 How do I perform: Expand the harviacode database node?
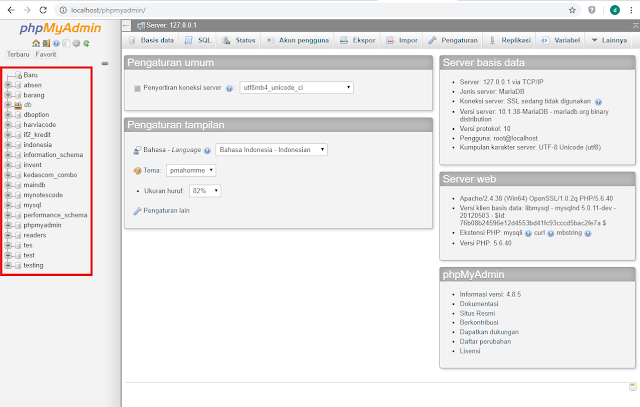8,125
